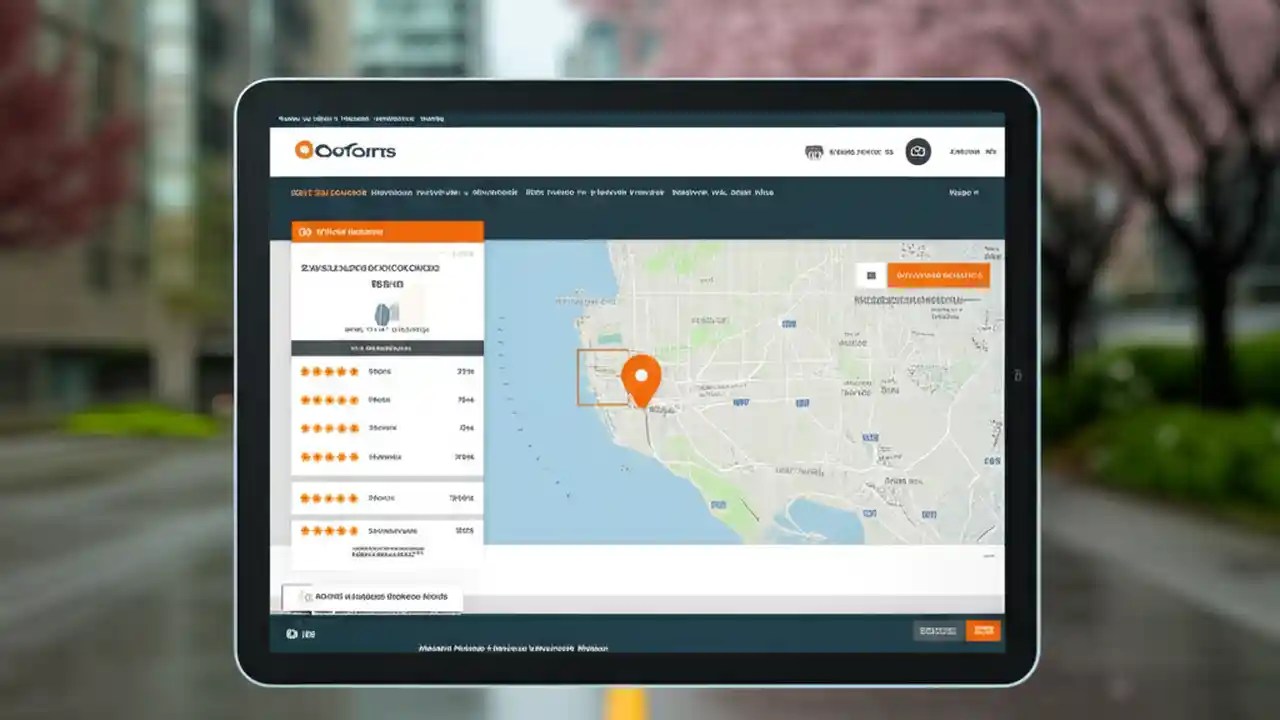Click the orange button at top of map

tap(938, 274)
